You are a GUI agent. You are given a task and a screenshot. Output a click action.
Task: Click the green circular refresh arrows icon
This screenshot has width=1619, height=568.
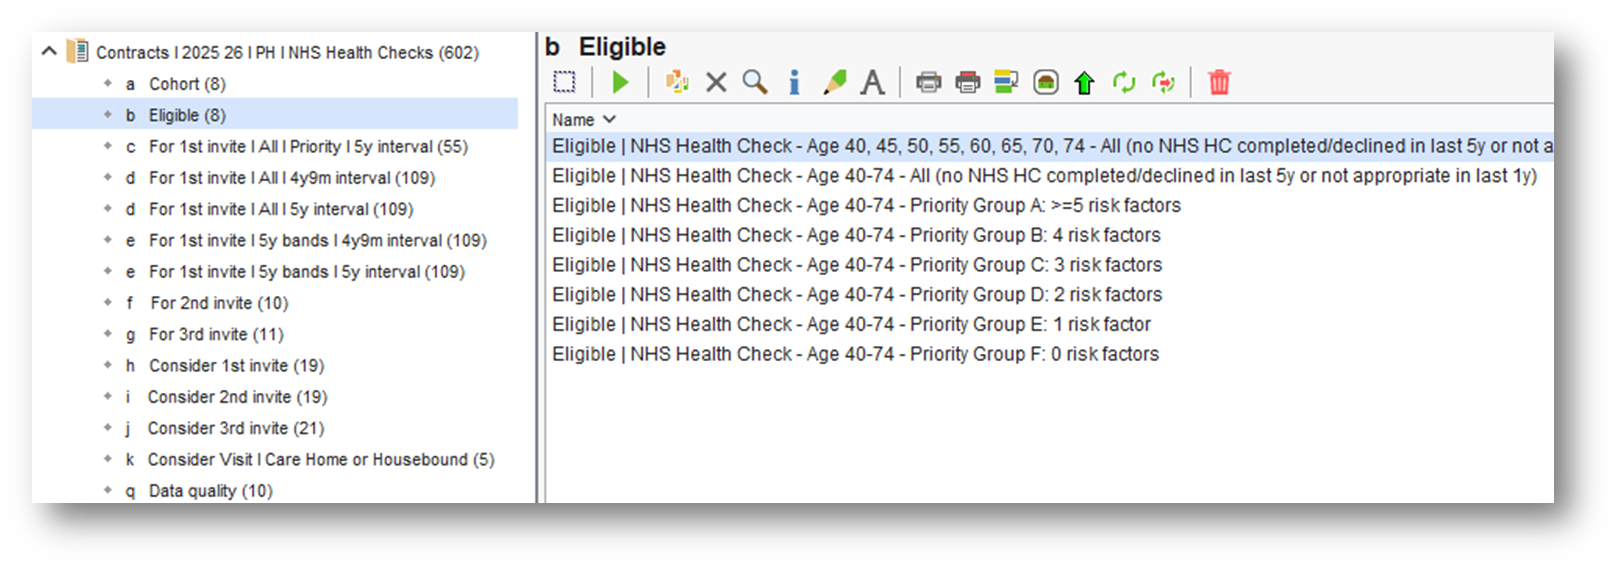(x=1124, y=82)
